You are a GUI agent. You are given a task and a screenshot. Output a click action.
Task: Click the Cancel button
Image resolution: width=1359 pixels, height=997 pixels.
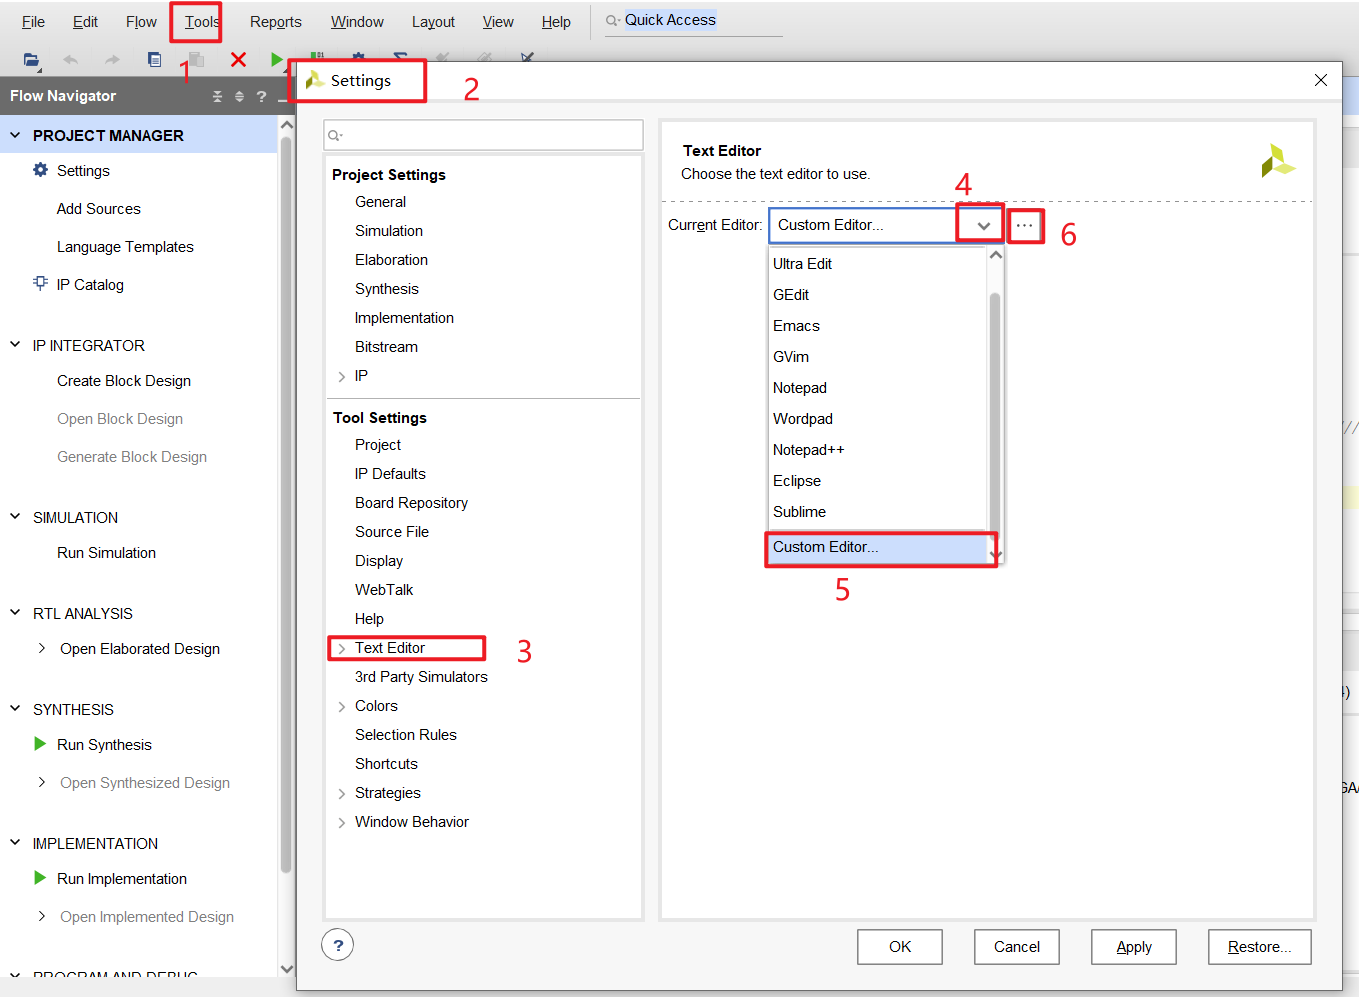pyautogui.click(x=1017, y=947)
